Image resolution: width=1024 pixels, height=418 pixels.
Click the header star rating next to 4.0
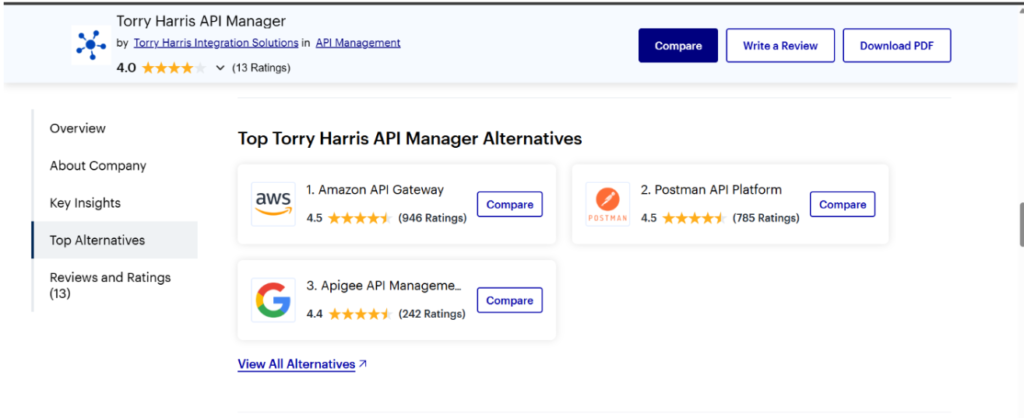(174, 68)
